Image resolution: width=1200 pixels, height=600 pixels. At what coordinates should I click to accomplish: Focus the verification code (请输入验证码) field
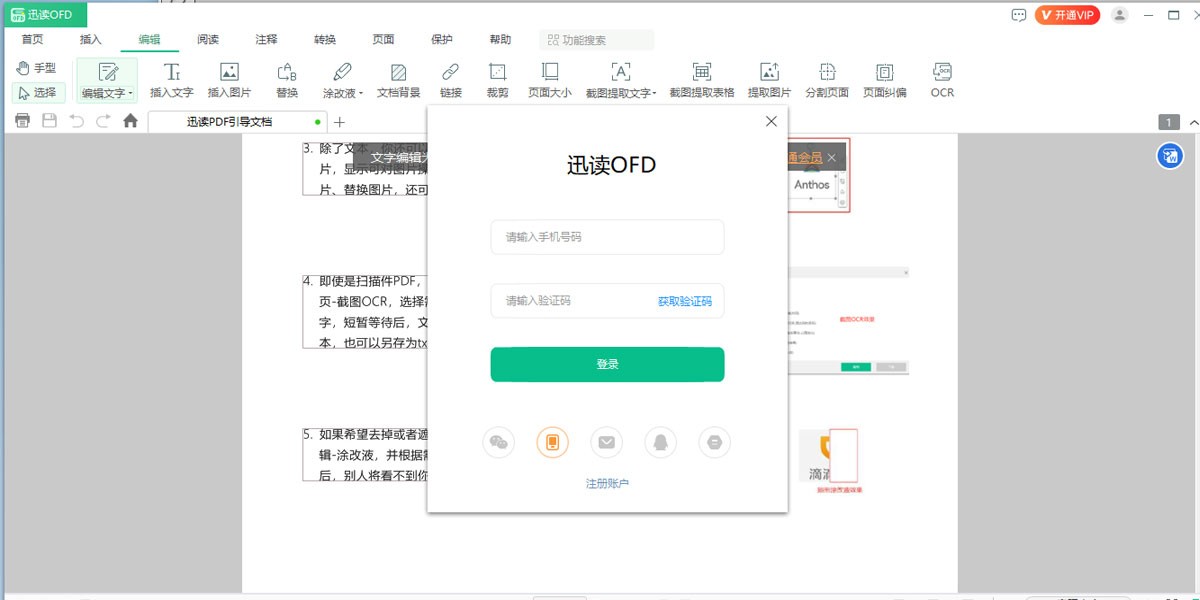click(607, 300)
